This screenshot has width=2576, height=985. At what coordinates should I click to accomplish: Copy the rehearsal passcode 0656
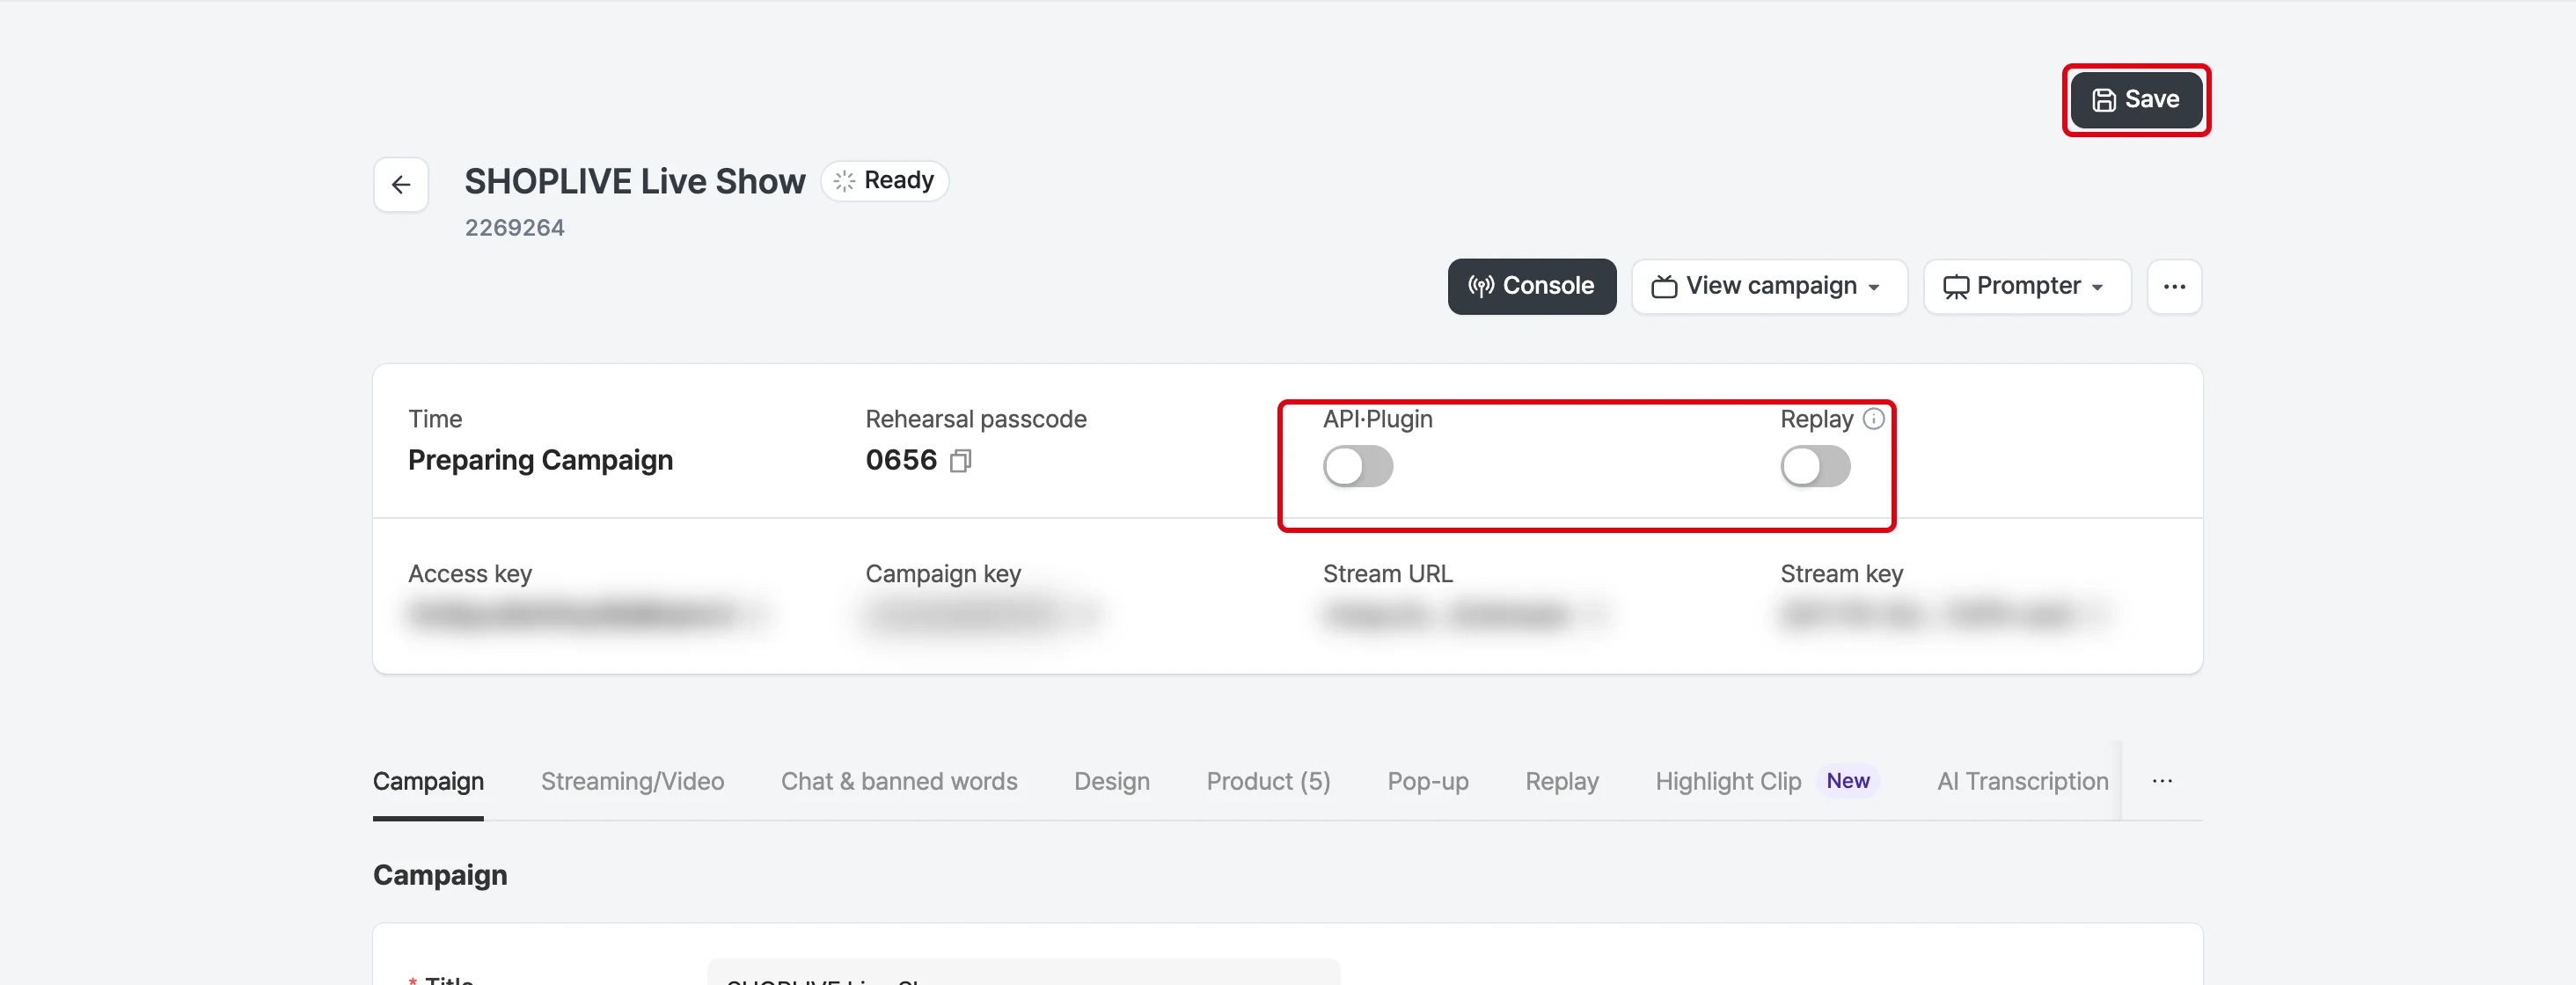click(x=960, y=461)
